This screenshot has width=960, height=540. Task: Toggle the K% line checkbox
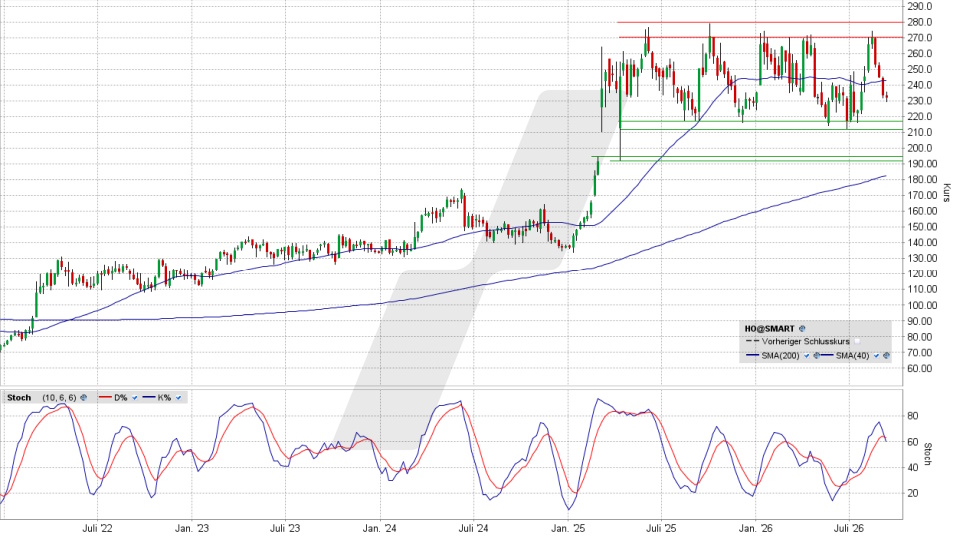tap(178, 398)
